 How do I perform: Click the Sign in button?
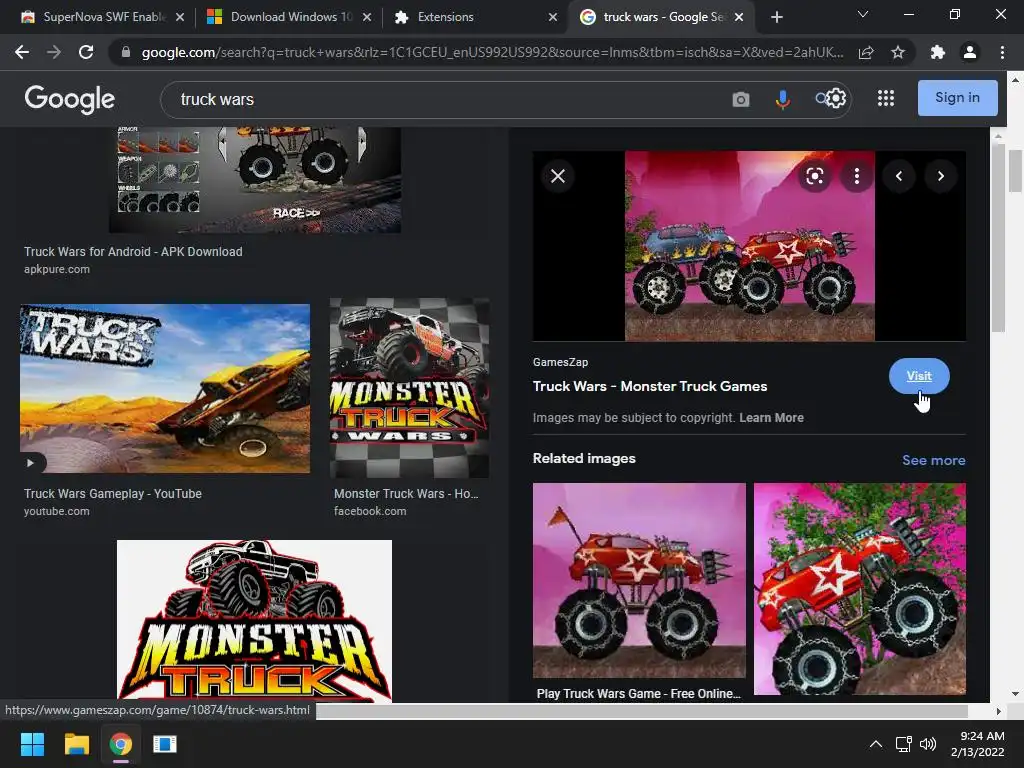pos(957,98)
